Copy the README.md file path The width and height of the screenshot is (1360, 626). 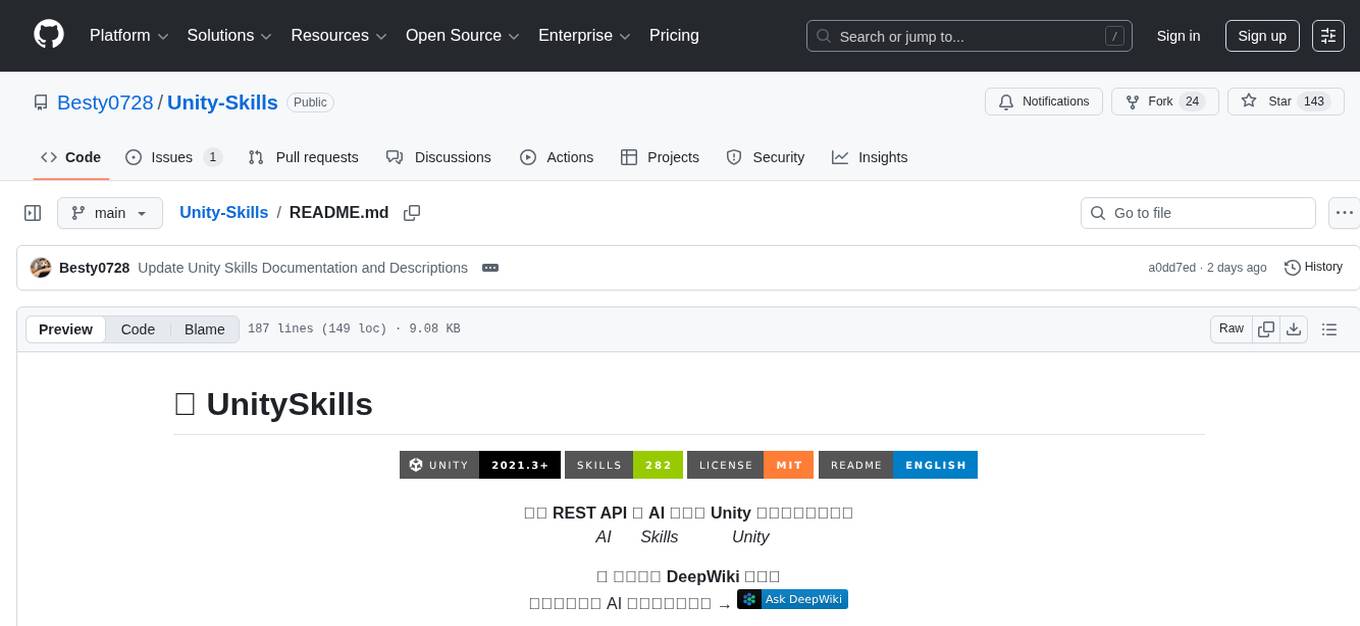click(411, 212)
